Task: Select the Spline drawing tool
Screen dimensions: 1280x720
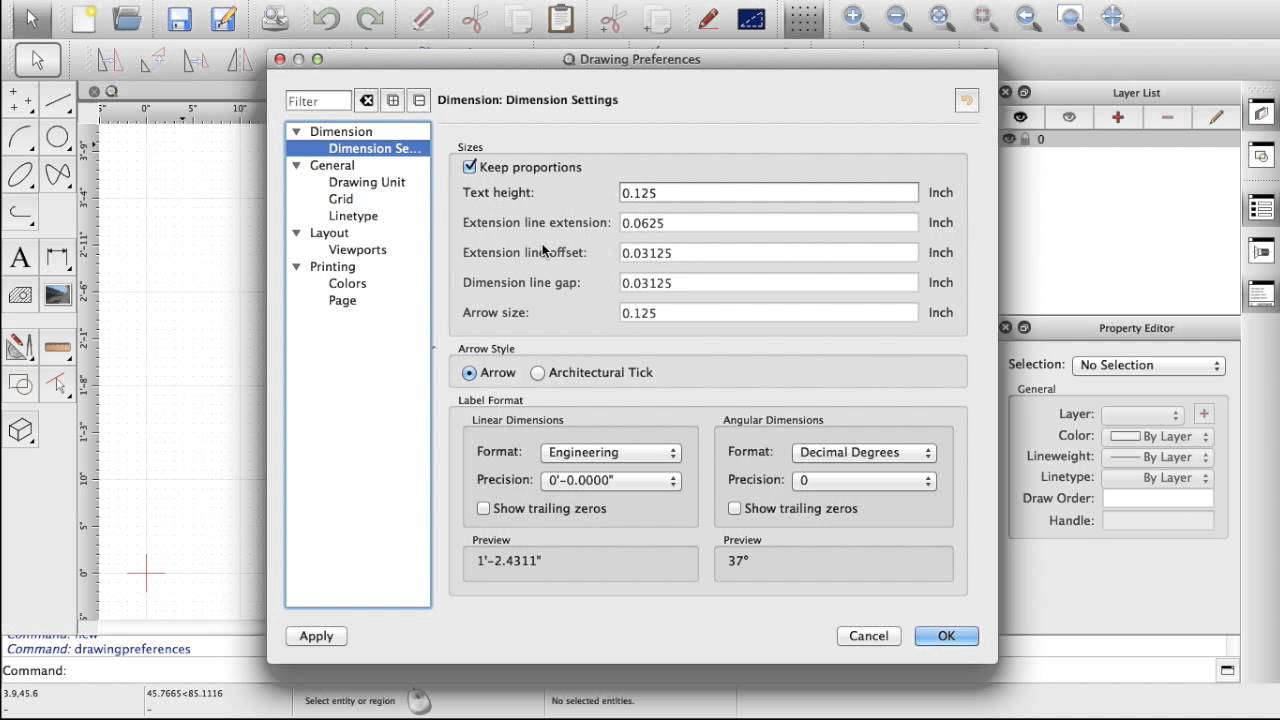Action: [58, 176]
